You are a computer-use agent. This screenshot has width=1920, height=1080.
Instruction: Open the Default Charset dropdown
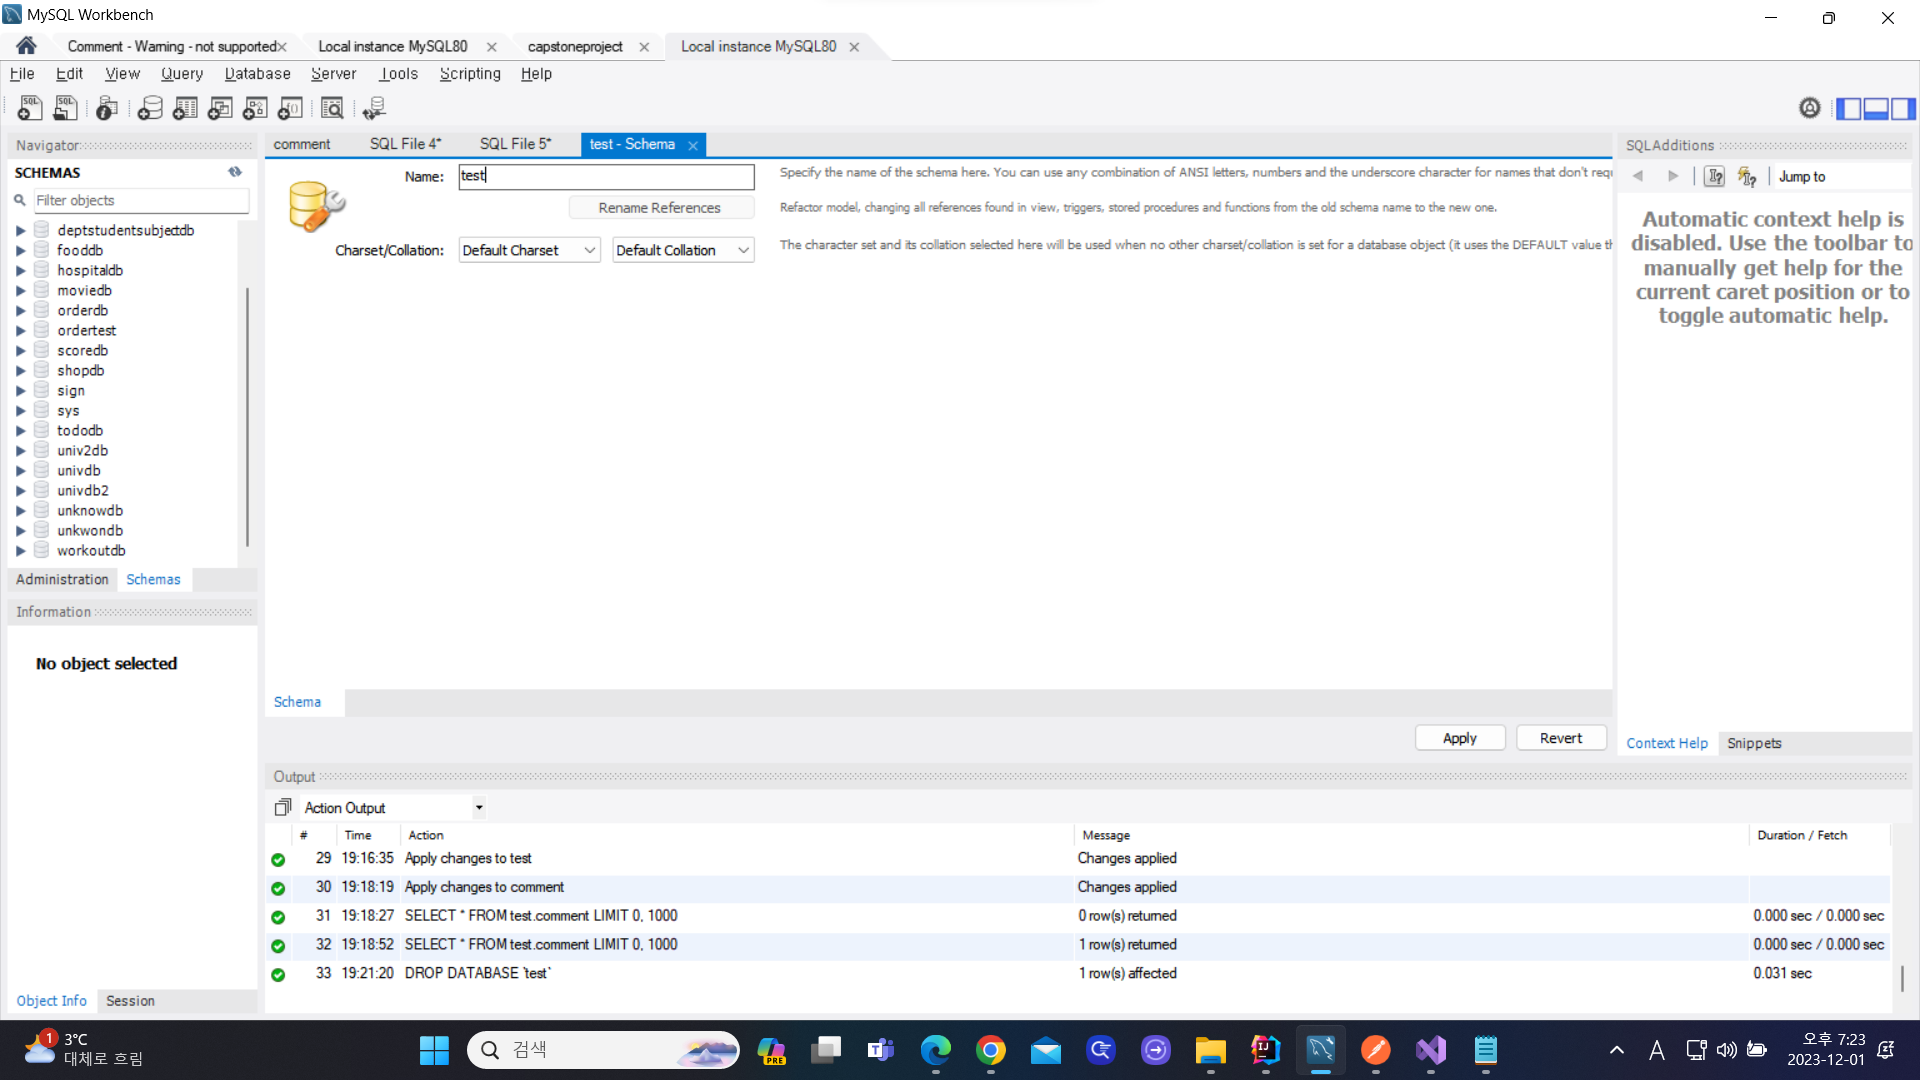(529, 250)
